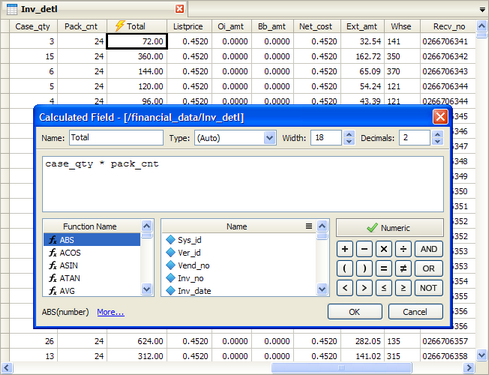
Task: Click the Numeric validation button
Action: [390, 228]
